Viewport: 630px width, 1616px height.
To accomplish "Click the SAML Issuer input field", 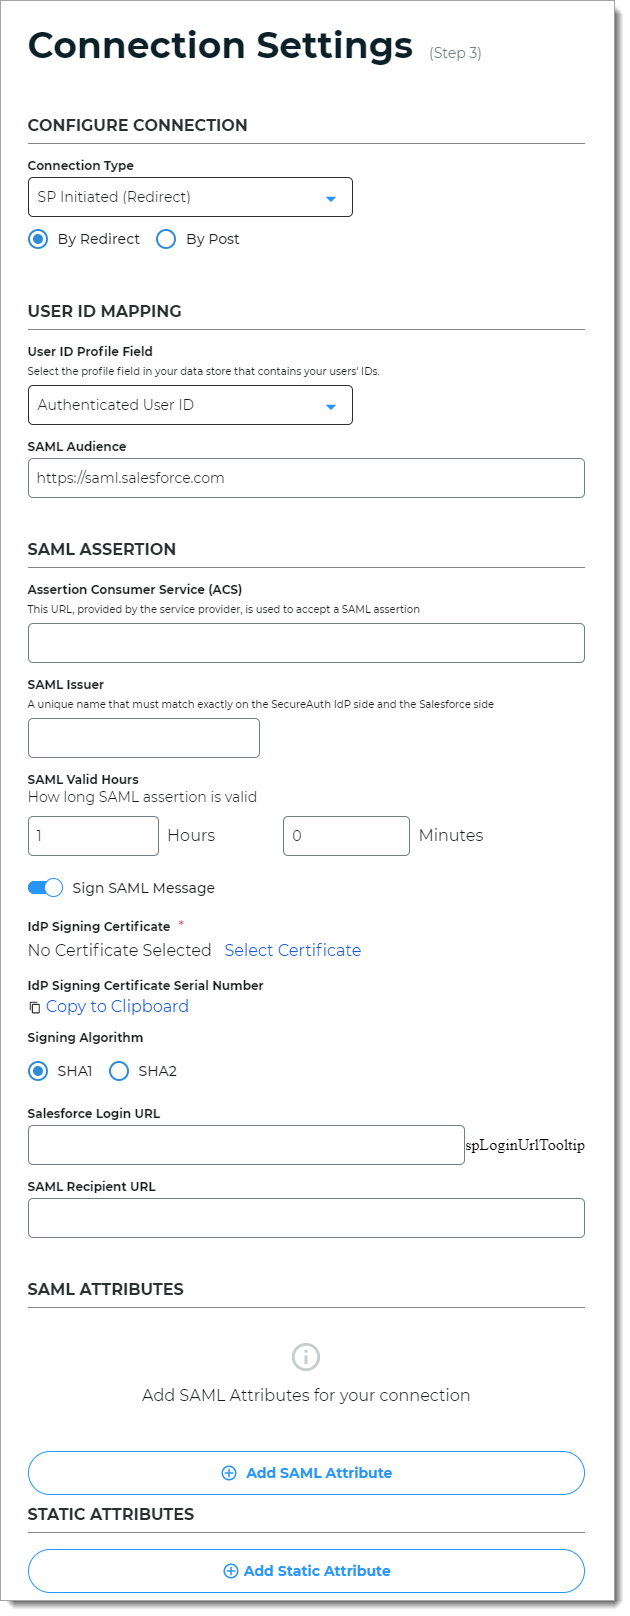I will 144,738.
